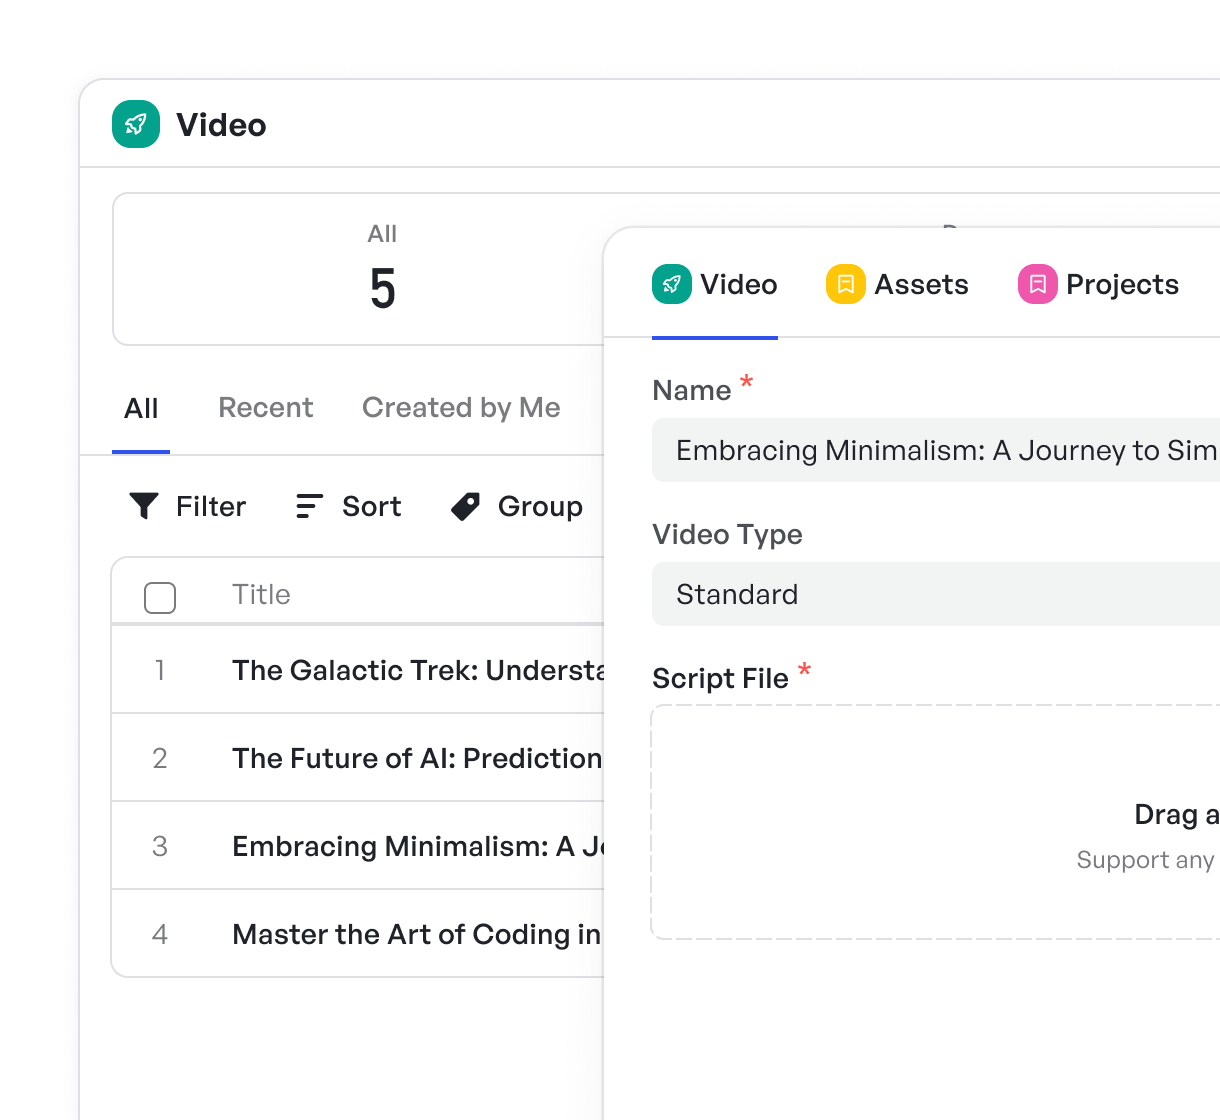Select the Created by Me tab
The width and height of the screenshot is (1220, 1120).
pos(461,408)
